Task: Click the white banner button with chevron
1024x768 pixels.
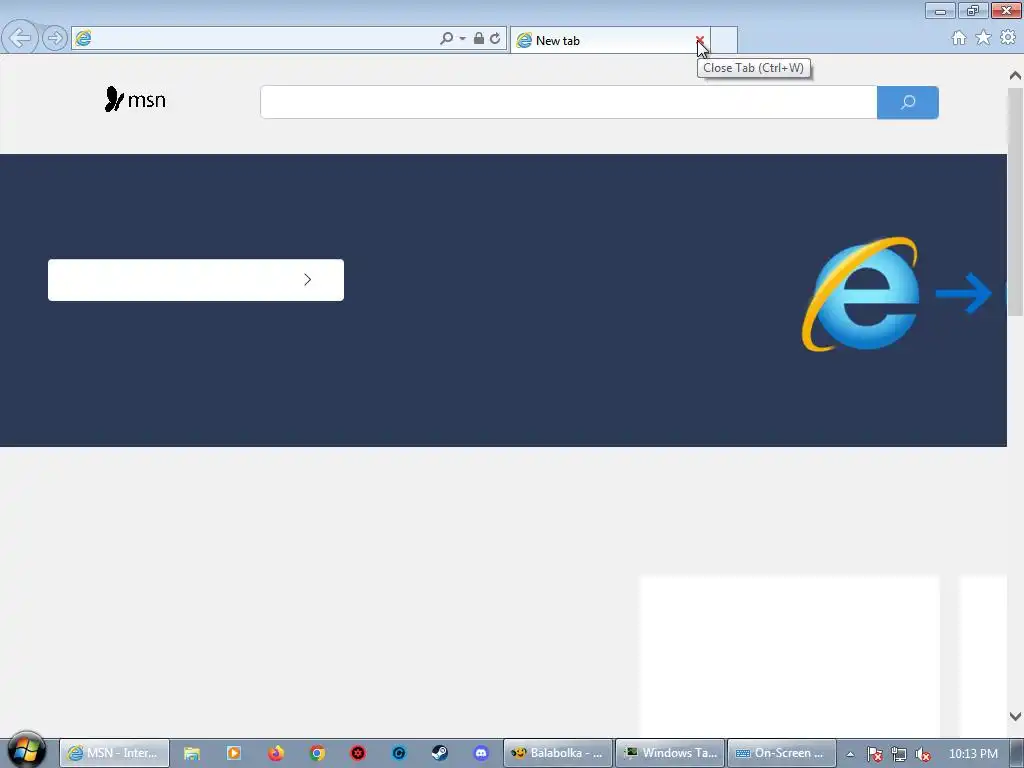Action: [x=196, y=280]
